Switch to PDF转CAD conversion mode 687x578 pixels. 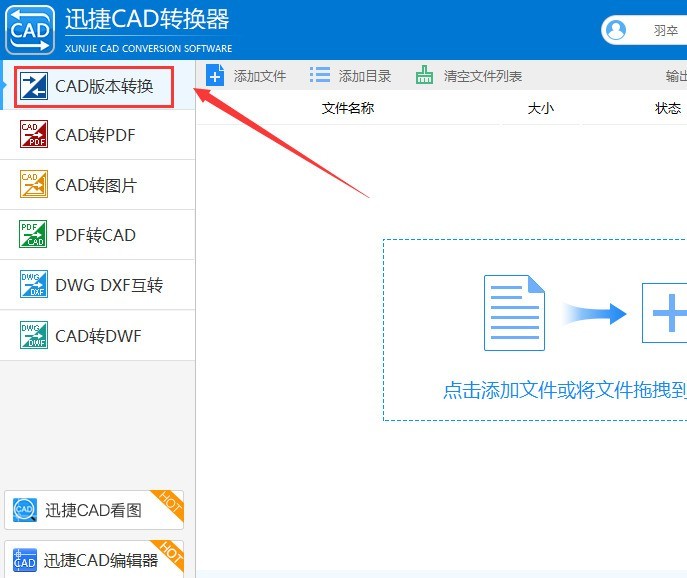[x=95, y=235]
